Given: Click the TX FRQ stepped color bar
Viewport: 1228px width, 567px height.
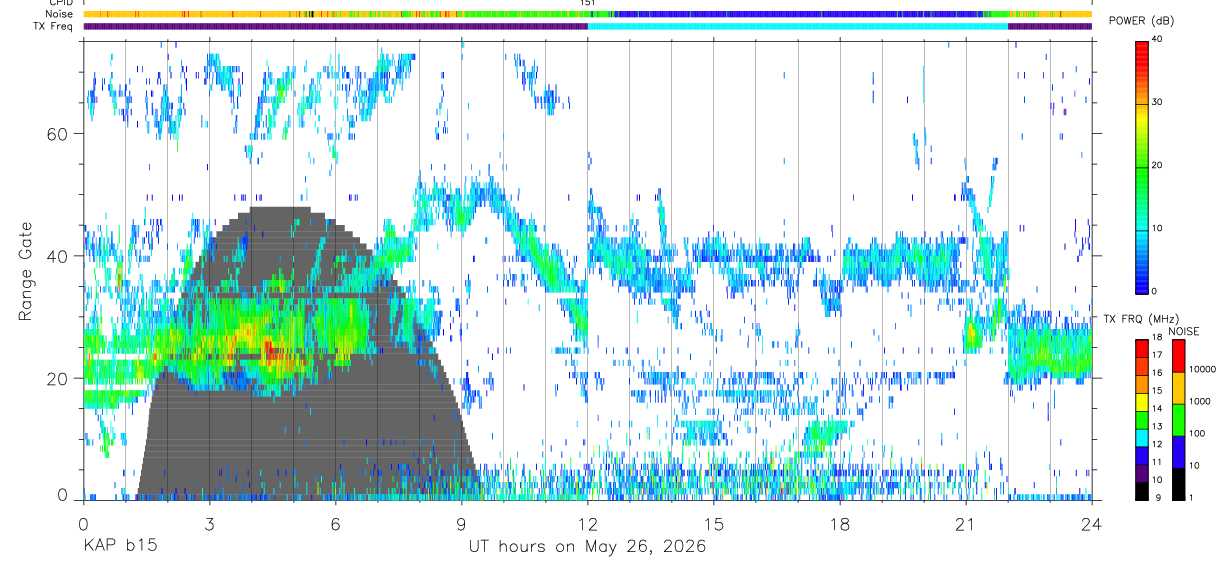Looking at the screenshot, I should click(x=1142, y=419).
